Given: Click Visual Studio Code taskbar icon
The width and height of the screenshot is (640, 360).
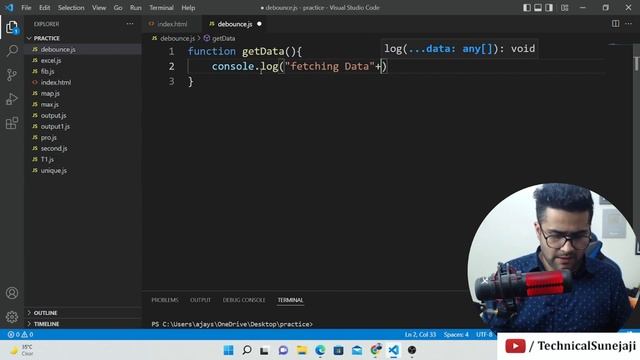Looking at the screenshot, I should [x=393, y=350].
